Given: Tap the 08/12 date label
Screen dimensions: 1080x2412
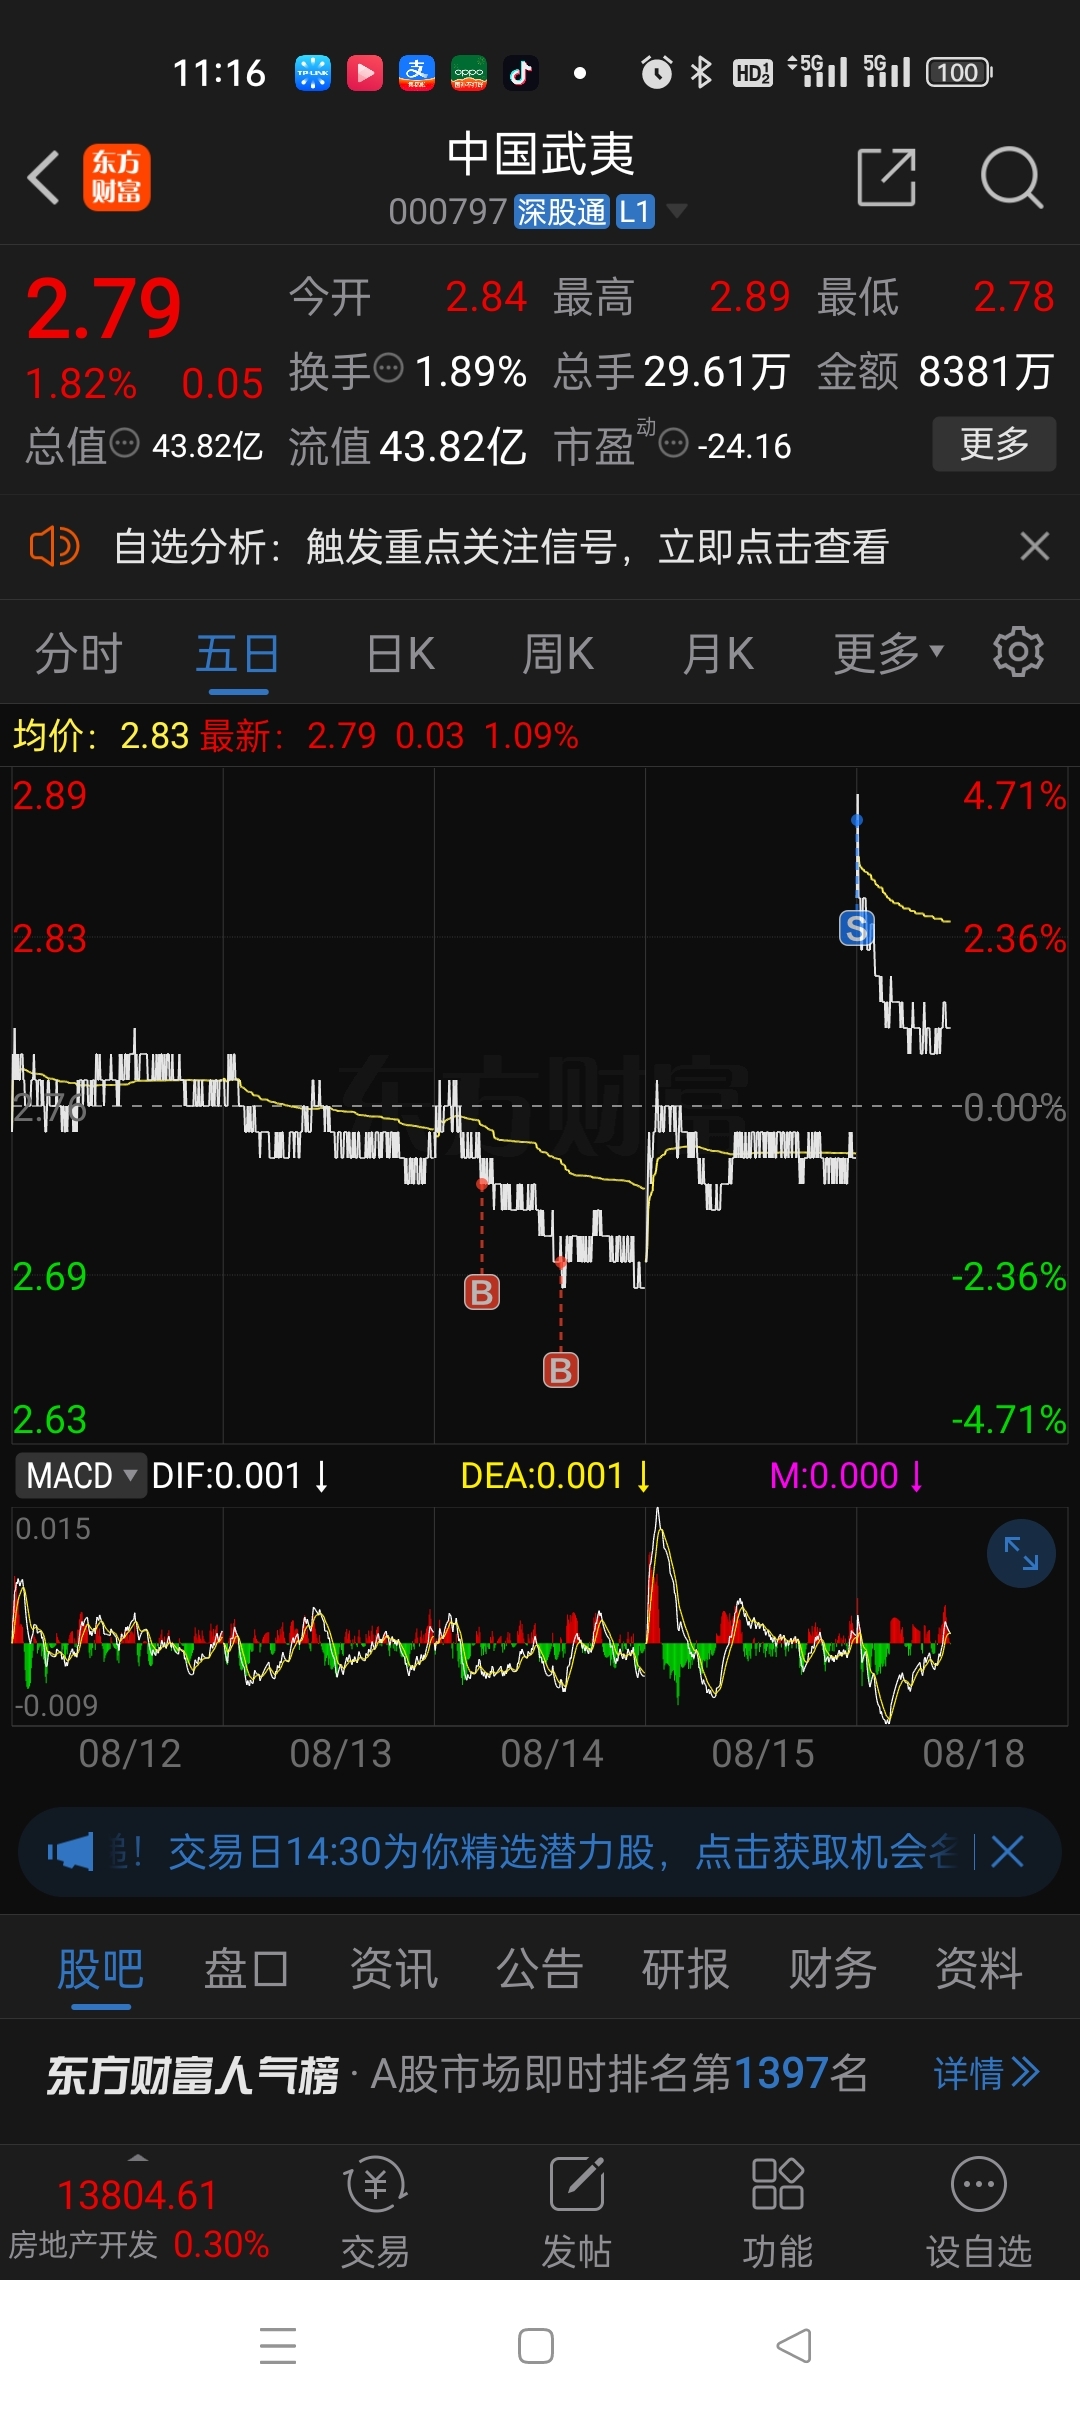Looking at the screenshot, I should coord(130,1754).
